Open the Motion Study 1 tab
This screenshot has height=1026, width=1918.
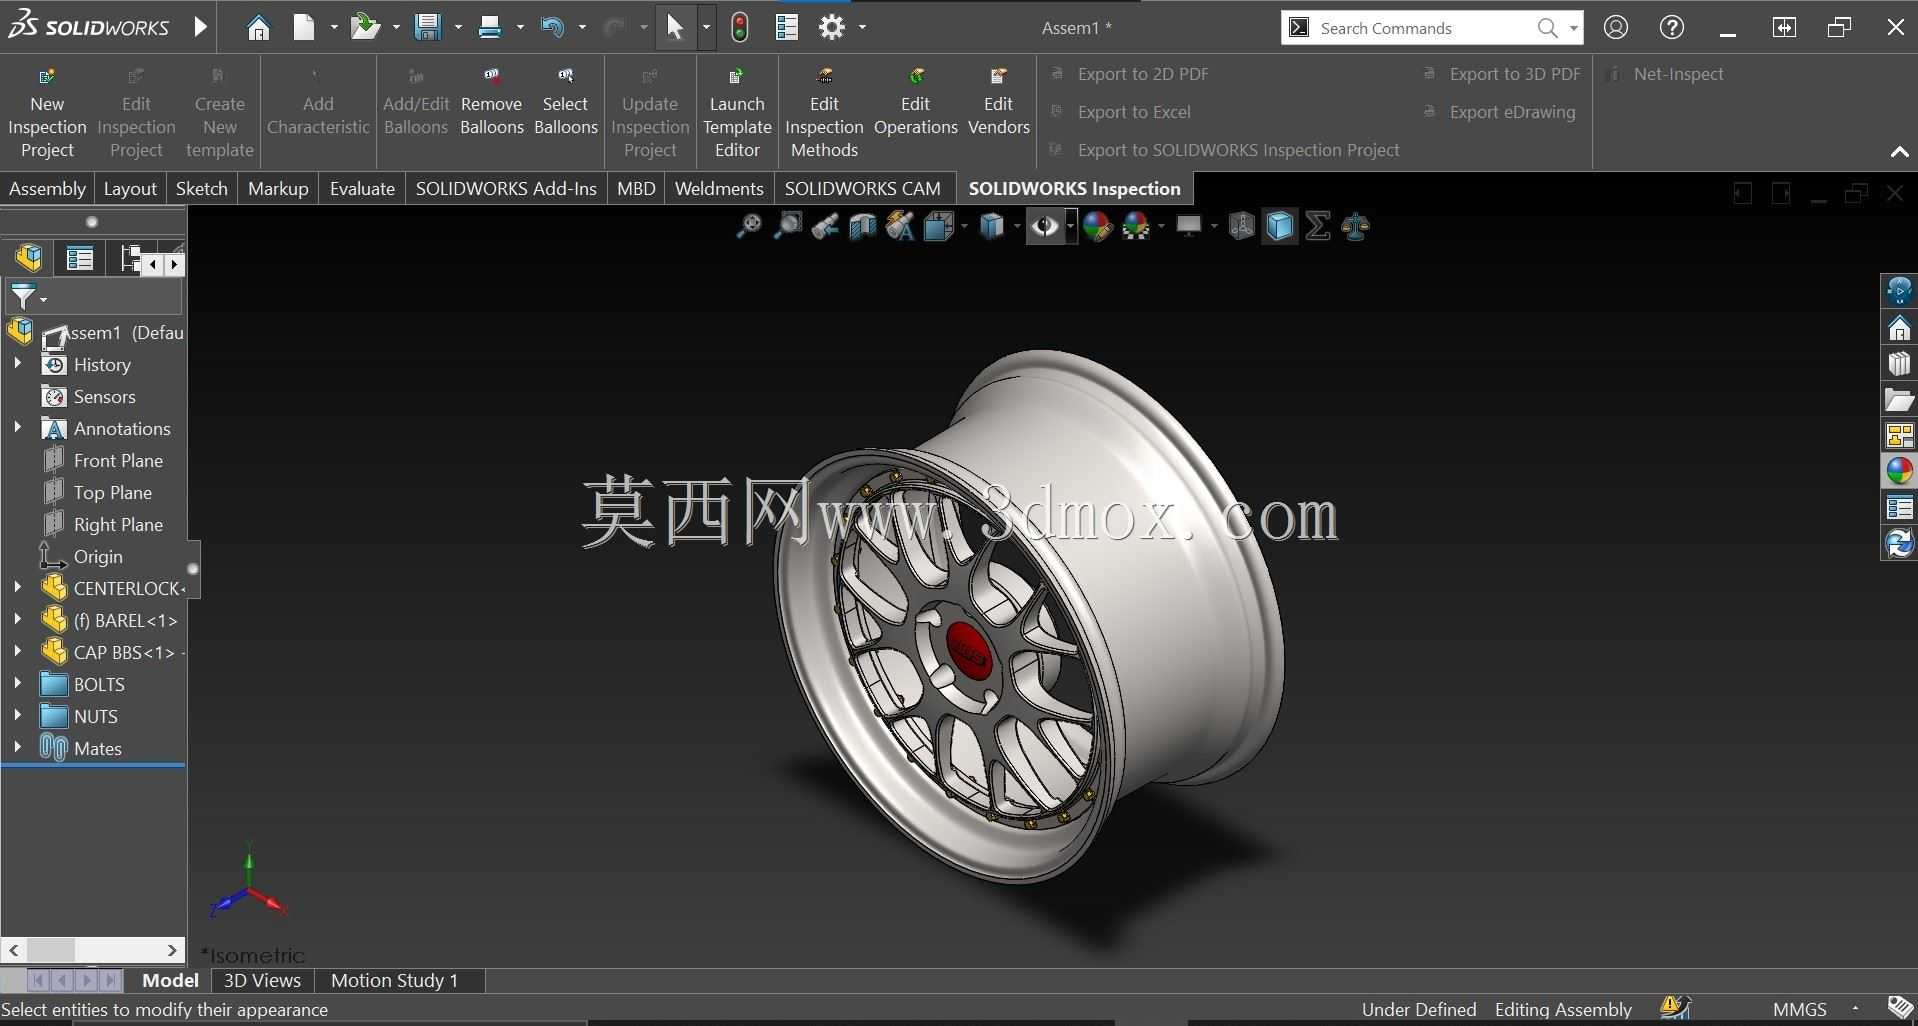[394, 980]
